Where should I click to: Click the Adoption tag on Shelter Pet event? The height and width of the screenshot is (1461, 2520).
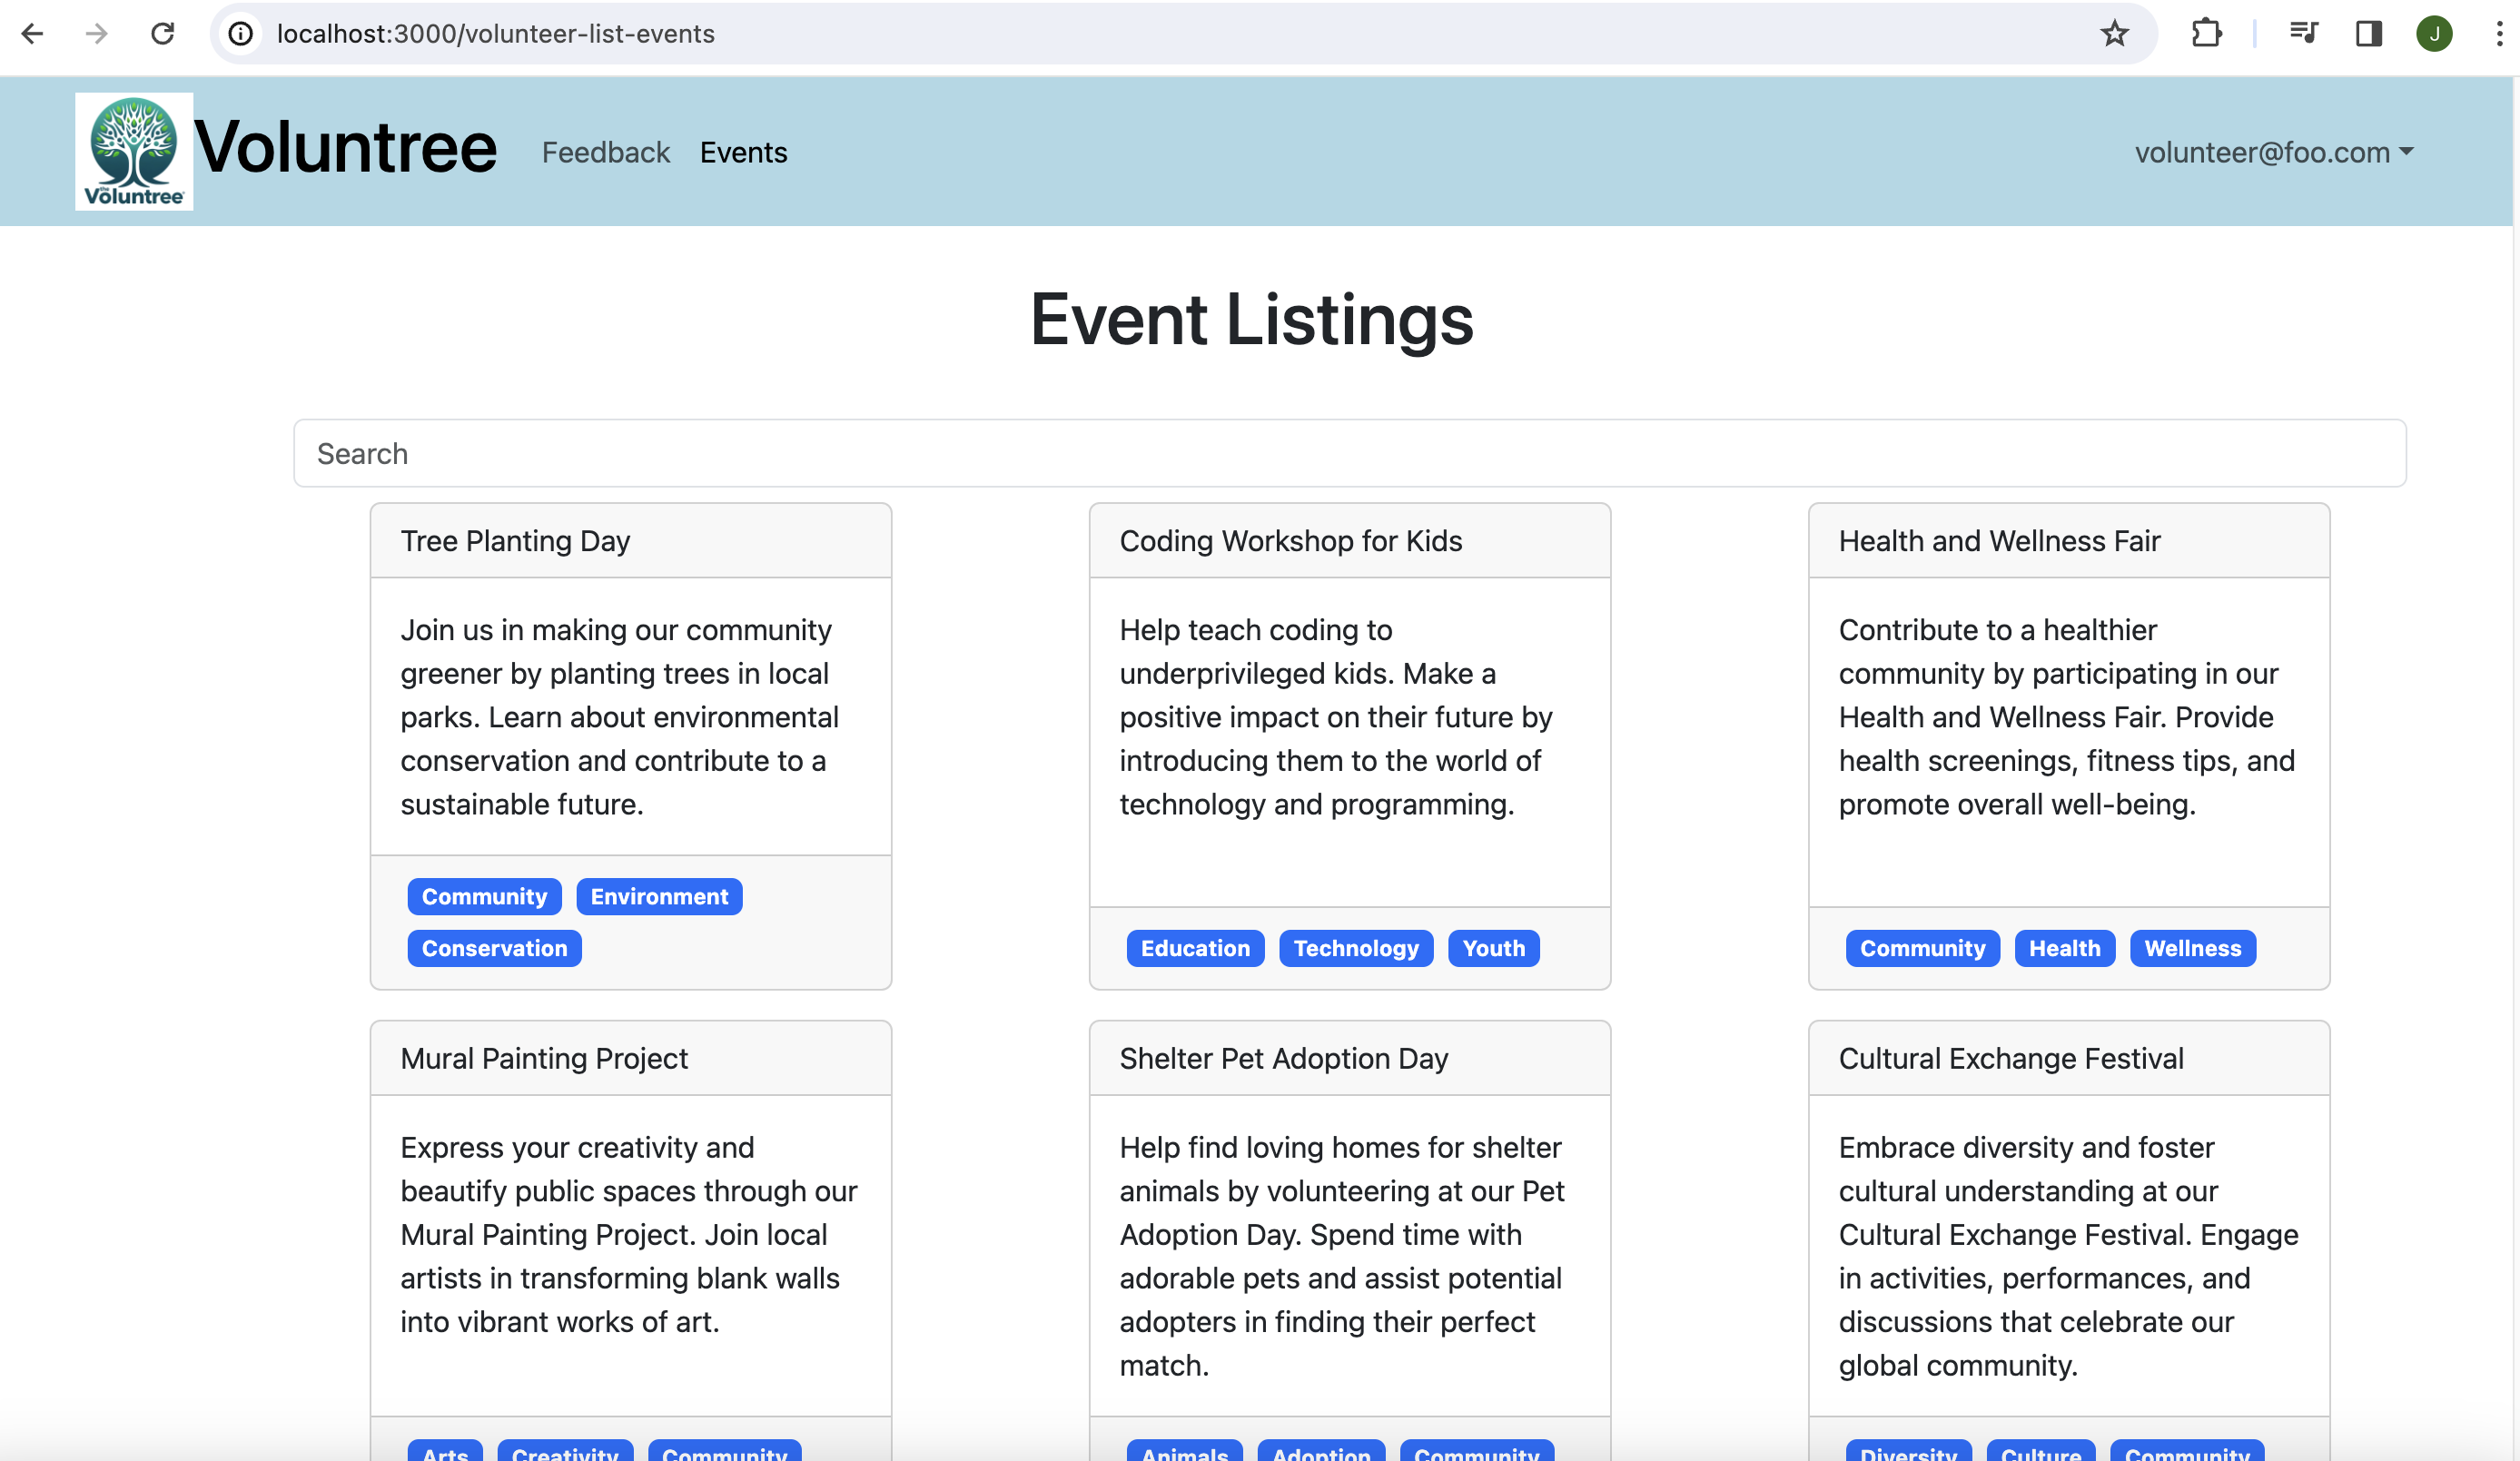coord(1320,1453)
